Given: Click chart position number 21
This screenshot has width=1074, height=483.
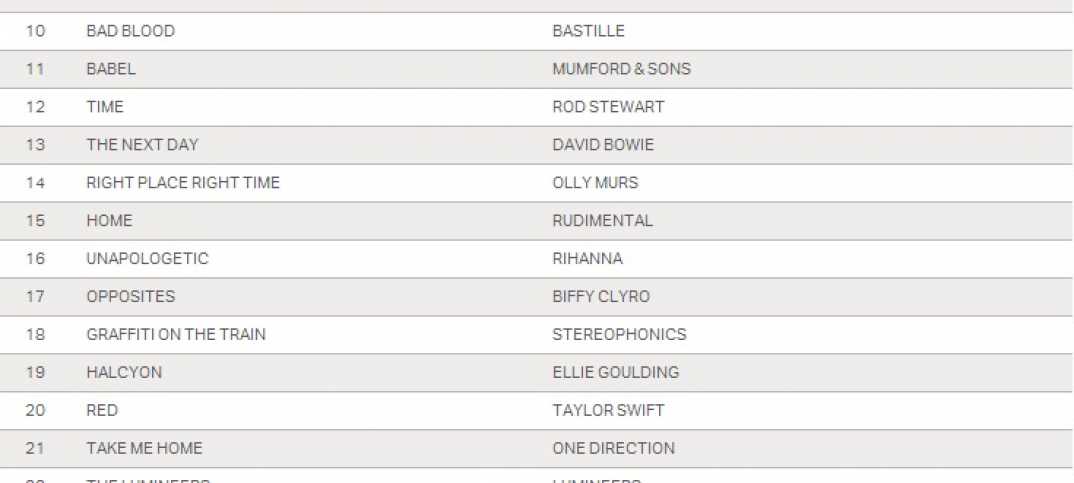Looking at the screenshot, I should (35, 449).
